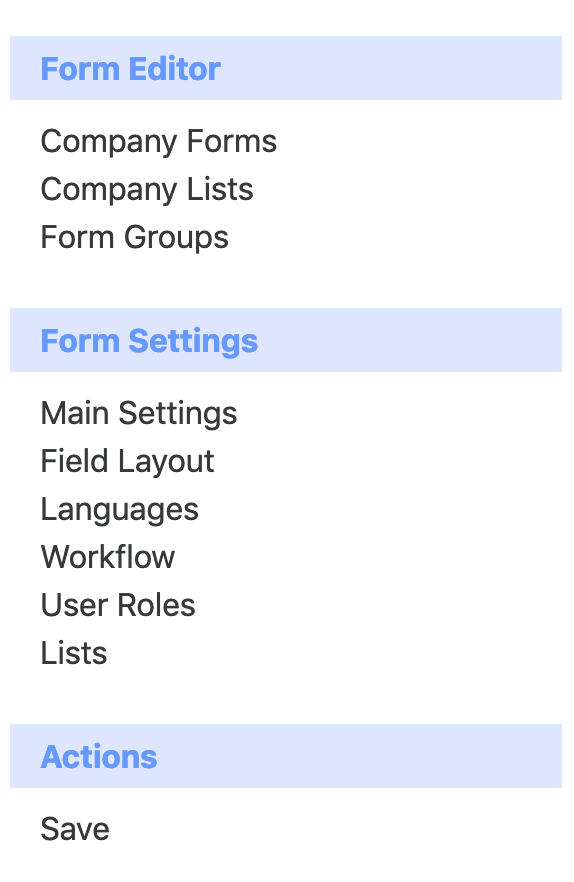
Task: Toggle the Actions section header
Action: (x=286, y=756)
